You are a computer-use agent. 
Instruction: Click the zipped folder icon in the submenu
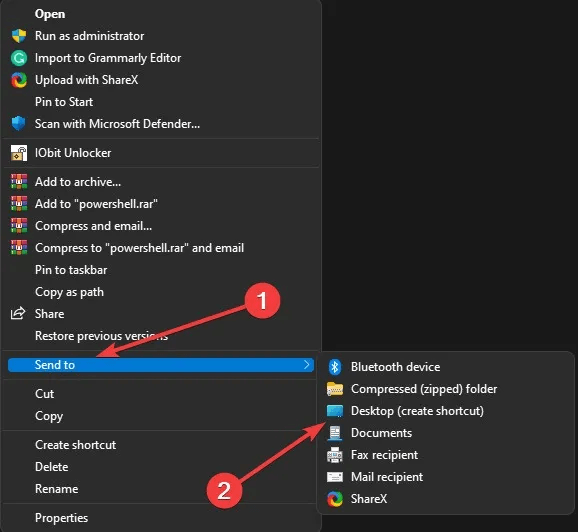tap(335, 389)
